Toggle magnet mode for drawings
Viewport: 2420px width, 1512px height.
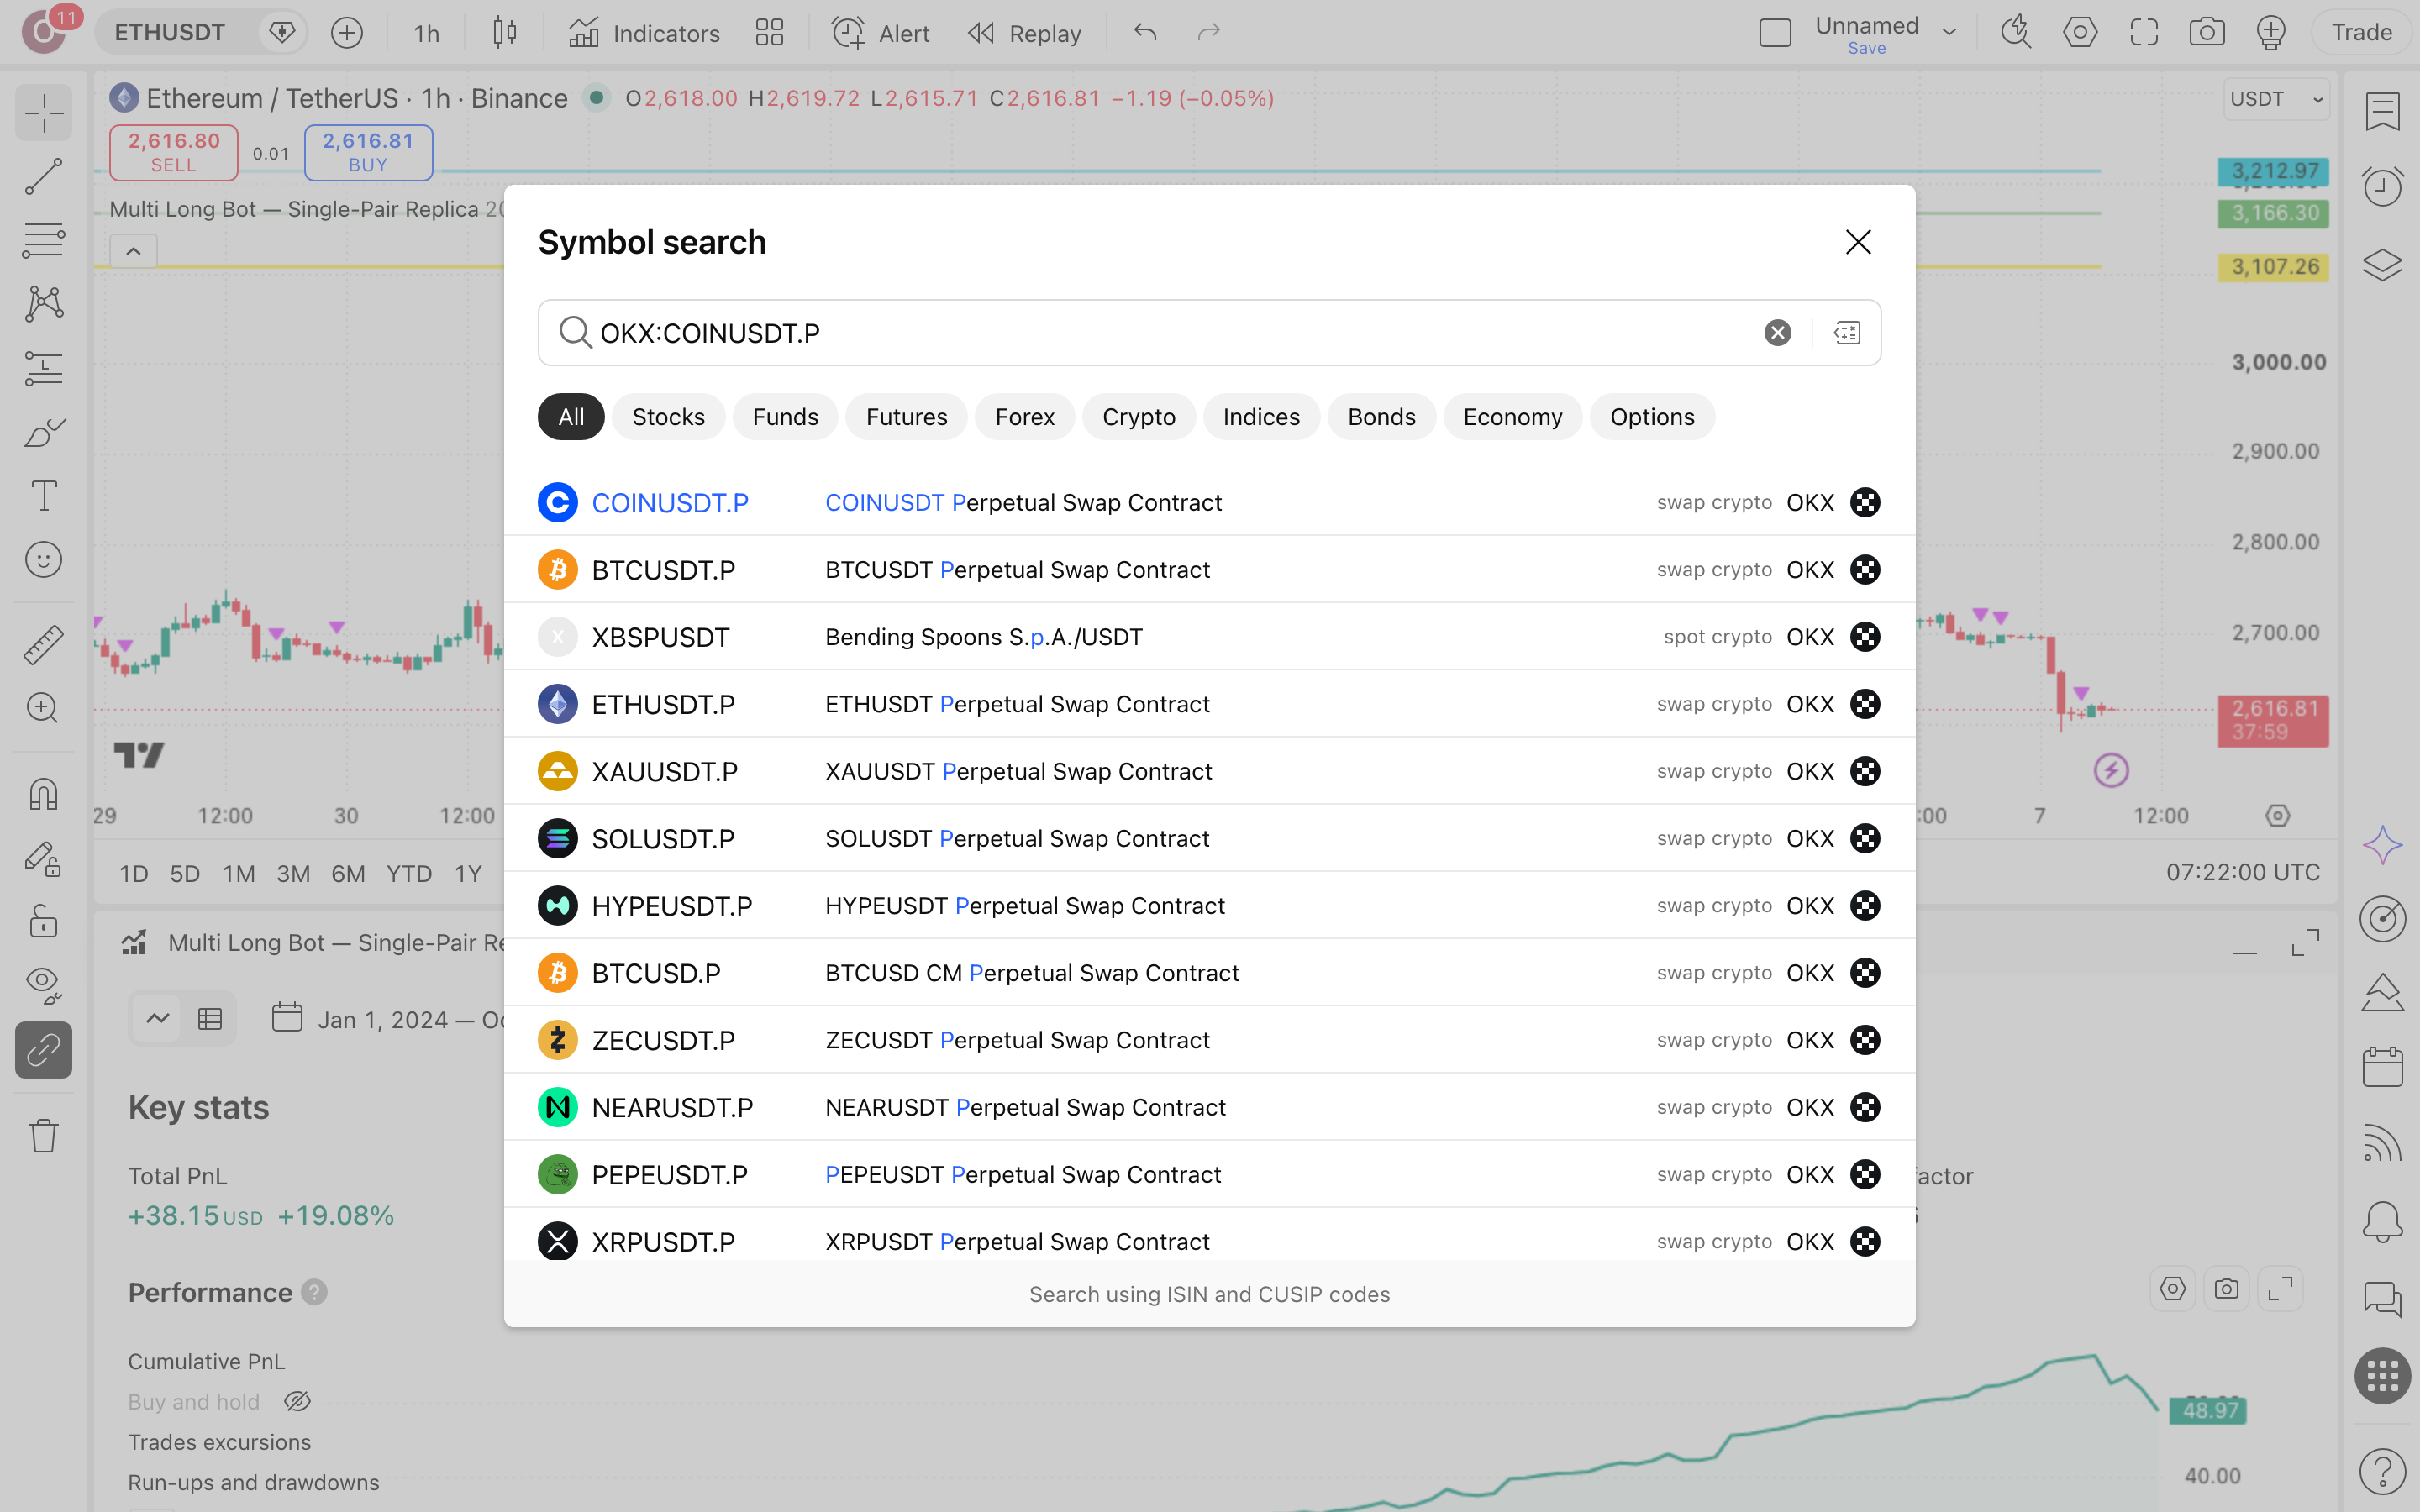(43, 794)
